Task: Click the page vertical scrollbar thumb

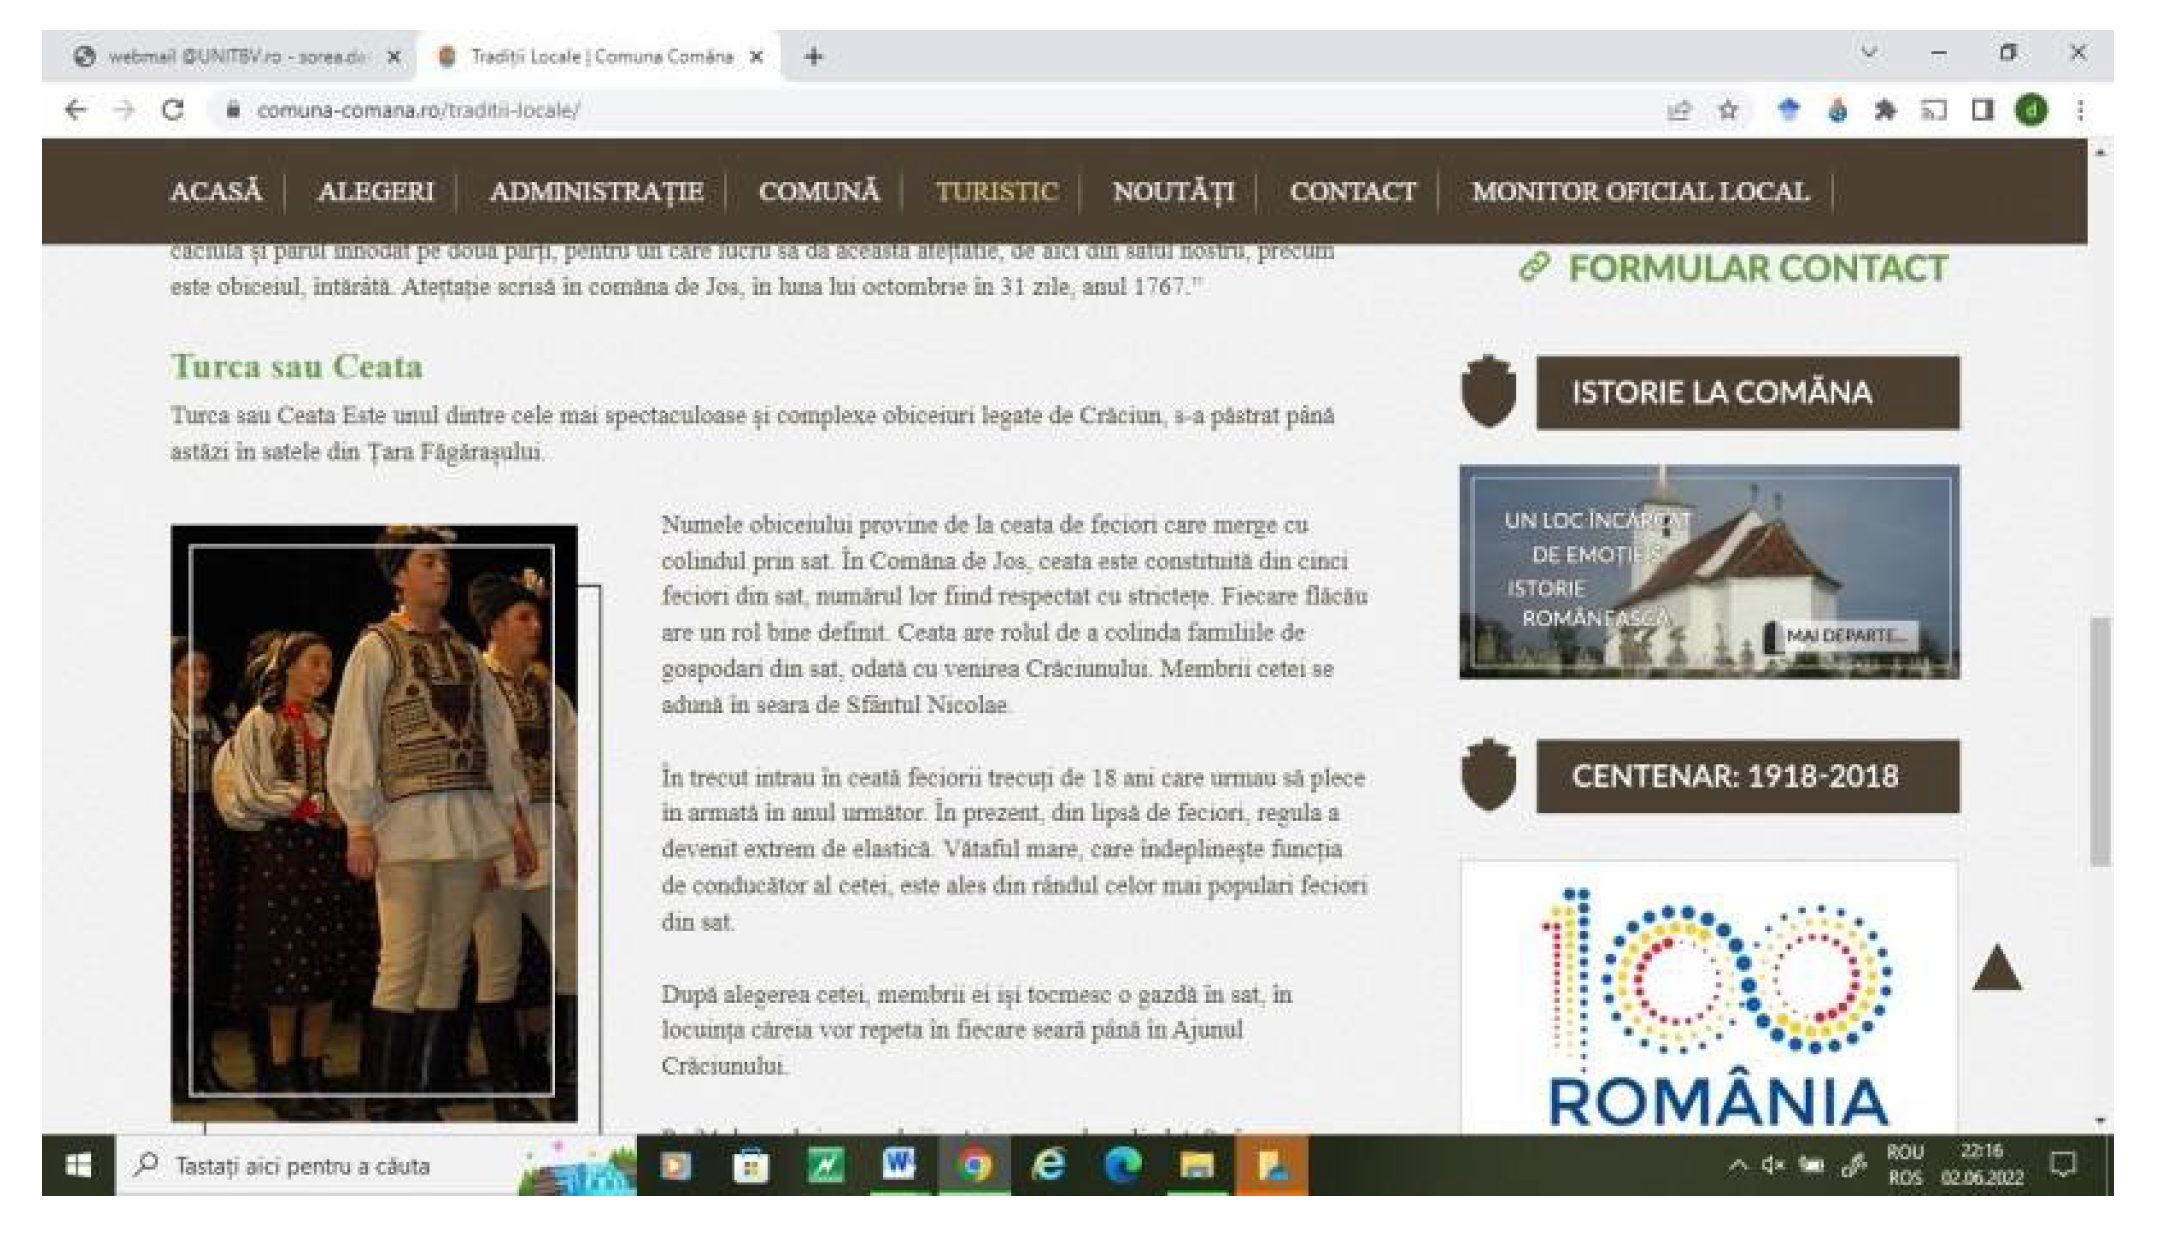Action: click(2099, 742)
